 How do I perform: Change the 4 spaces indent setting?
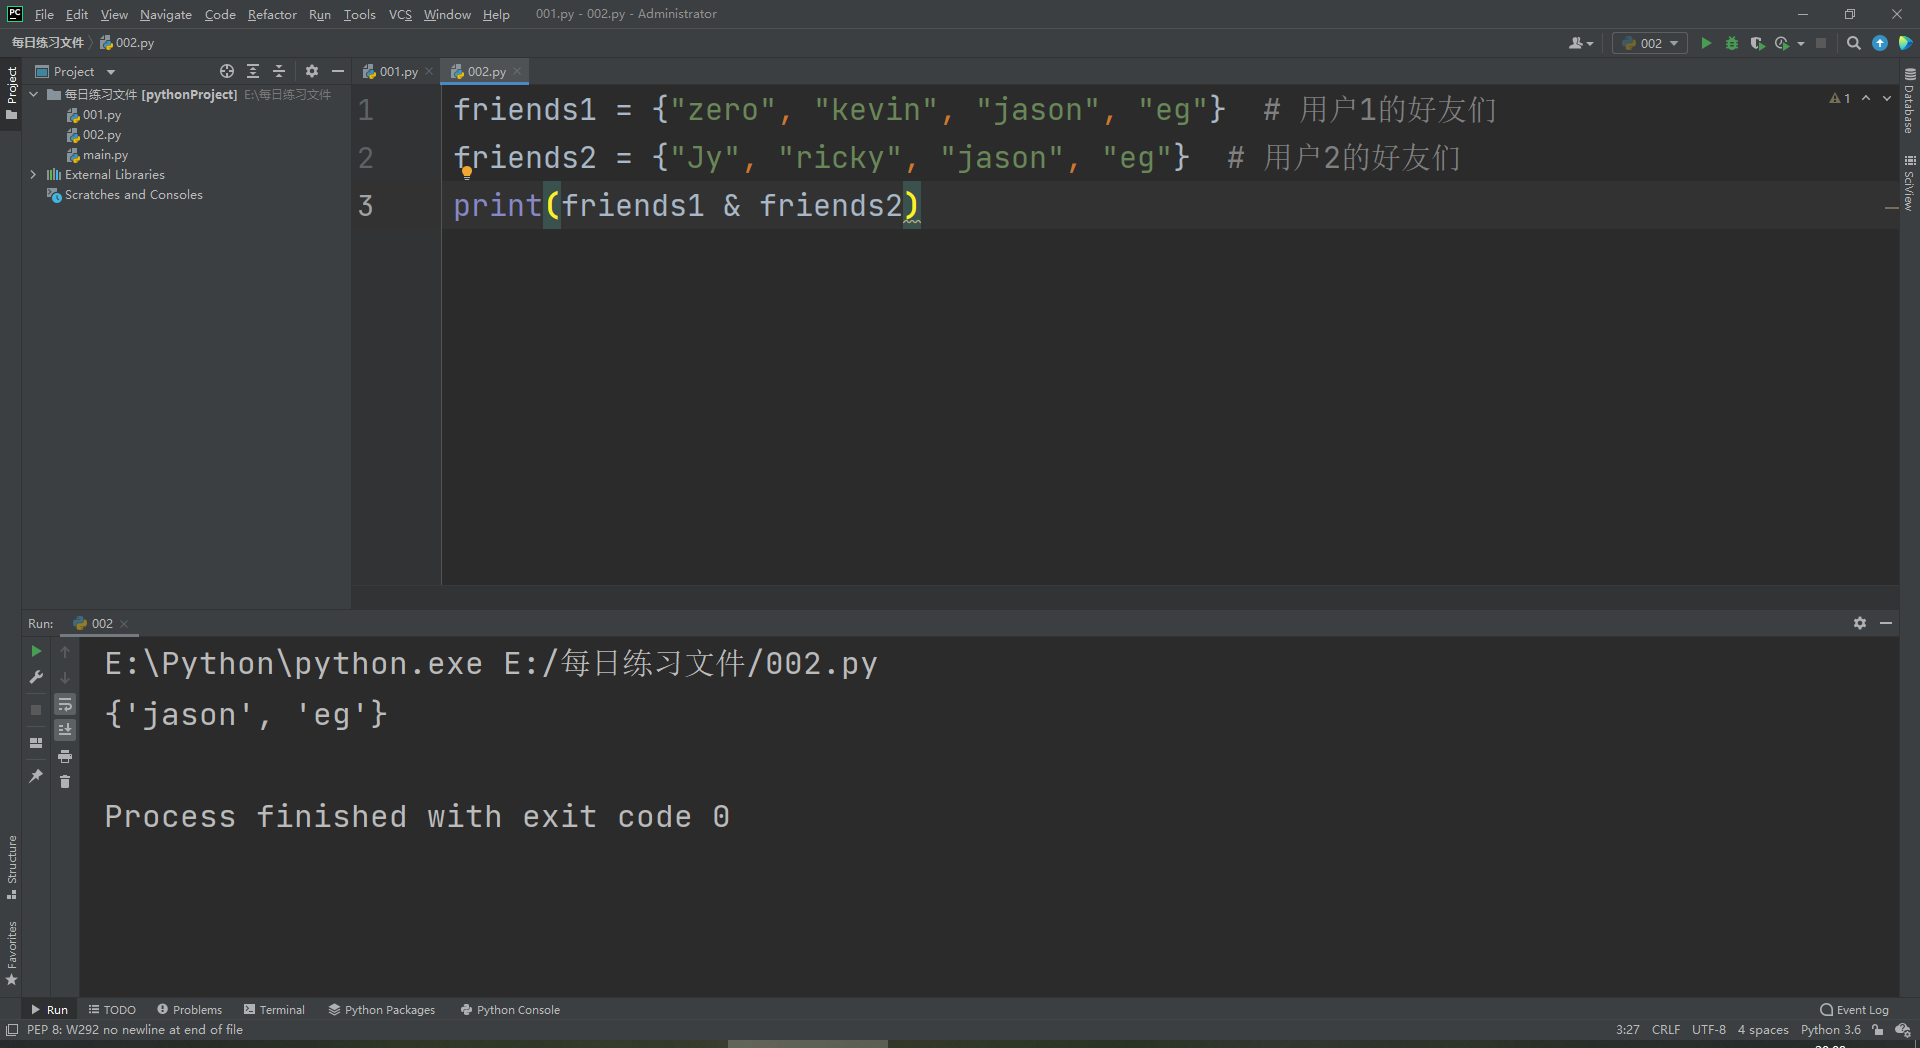(1763, 1030)
